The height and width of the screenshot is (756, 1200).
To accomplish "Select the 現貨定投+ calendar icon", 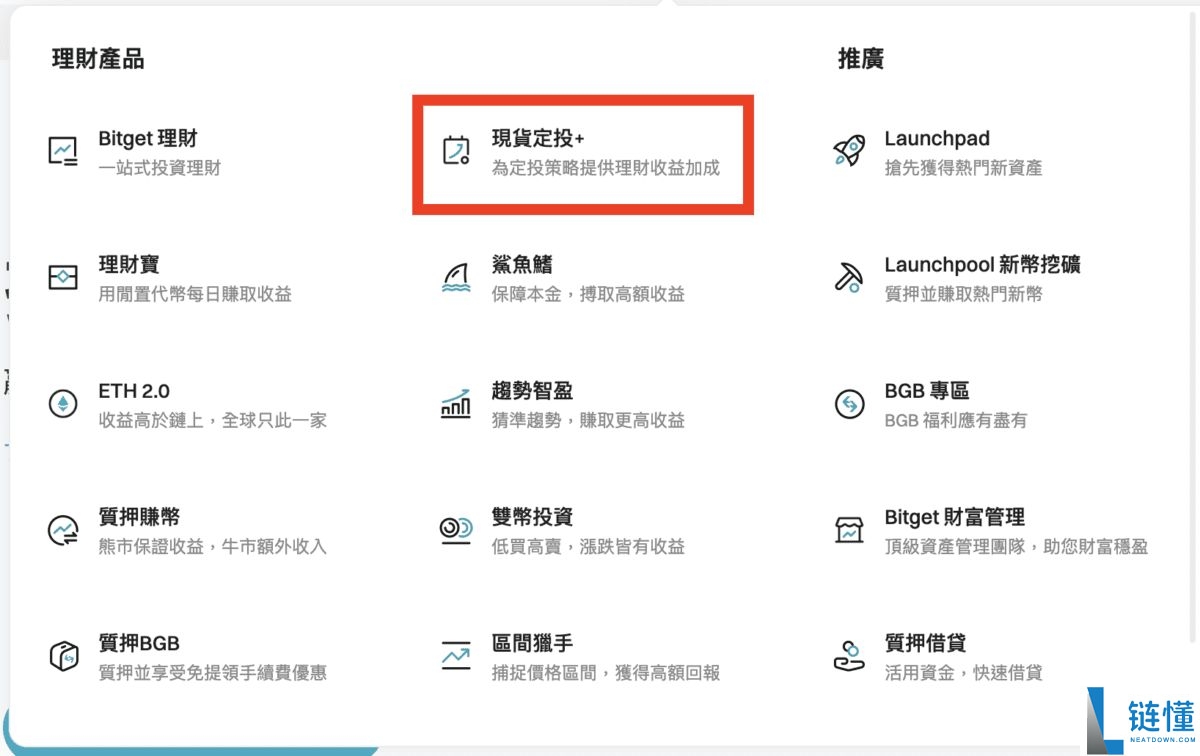I will click(x=457, y=152).
